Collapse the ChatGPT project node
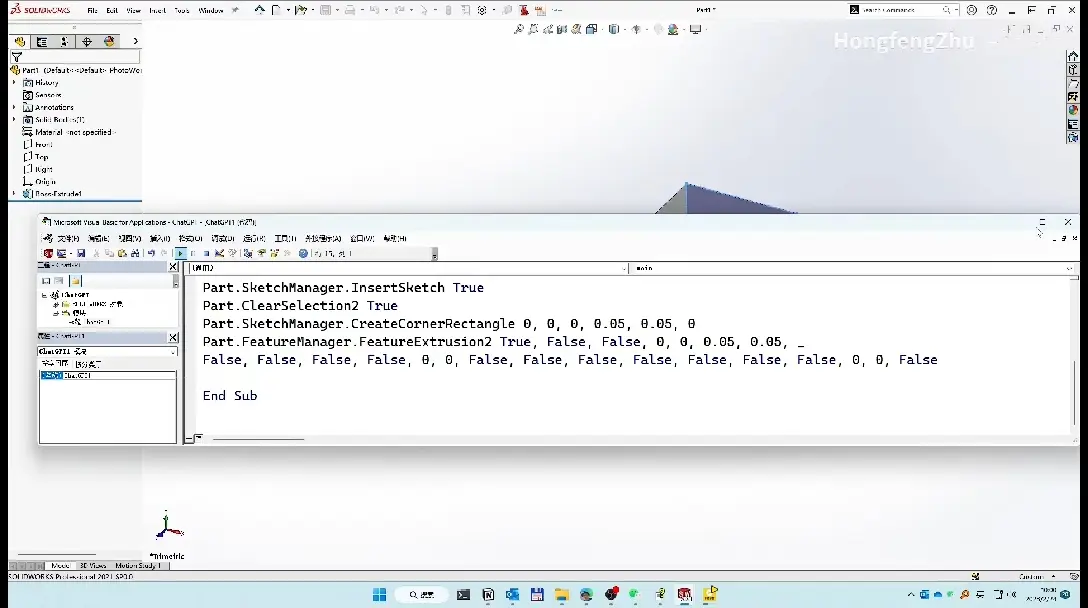Viewport: 1088px width, 608px height. click(45, 295)
